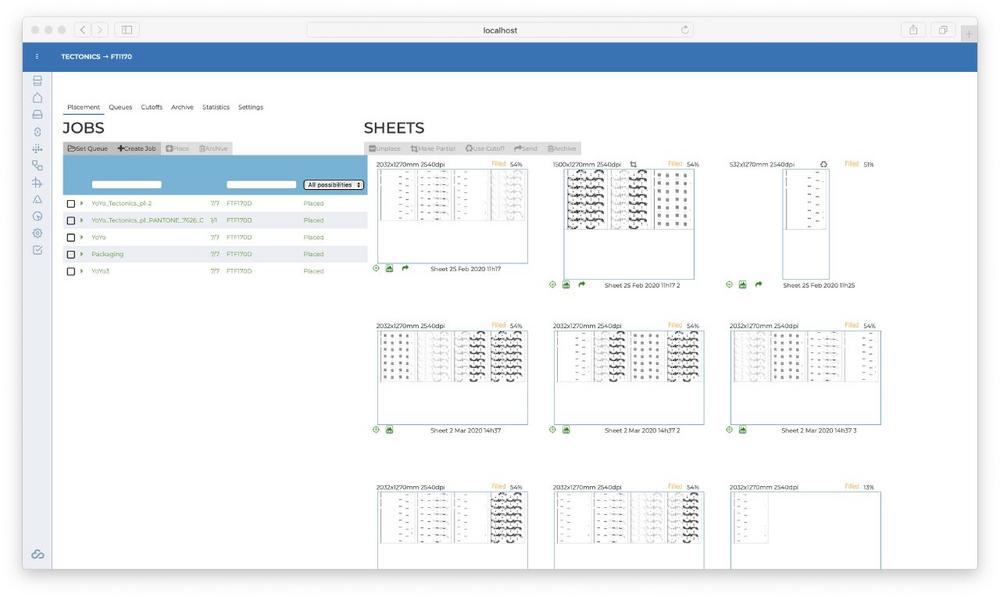Open the Statistics tab
Viewport: 1000px width, 597px height.
pos(215,107)
